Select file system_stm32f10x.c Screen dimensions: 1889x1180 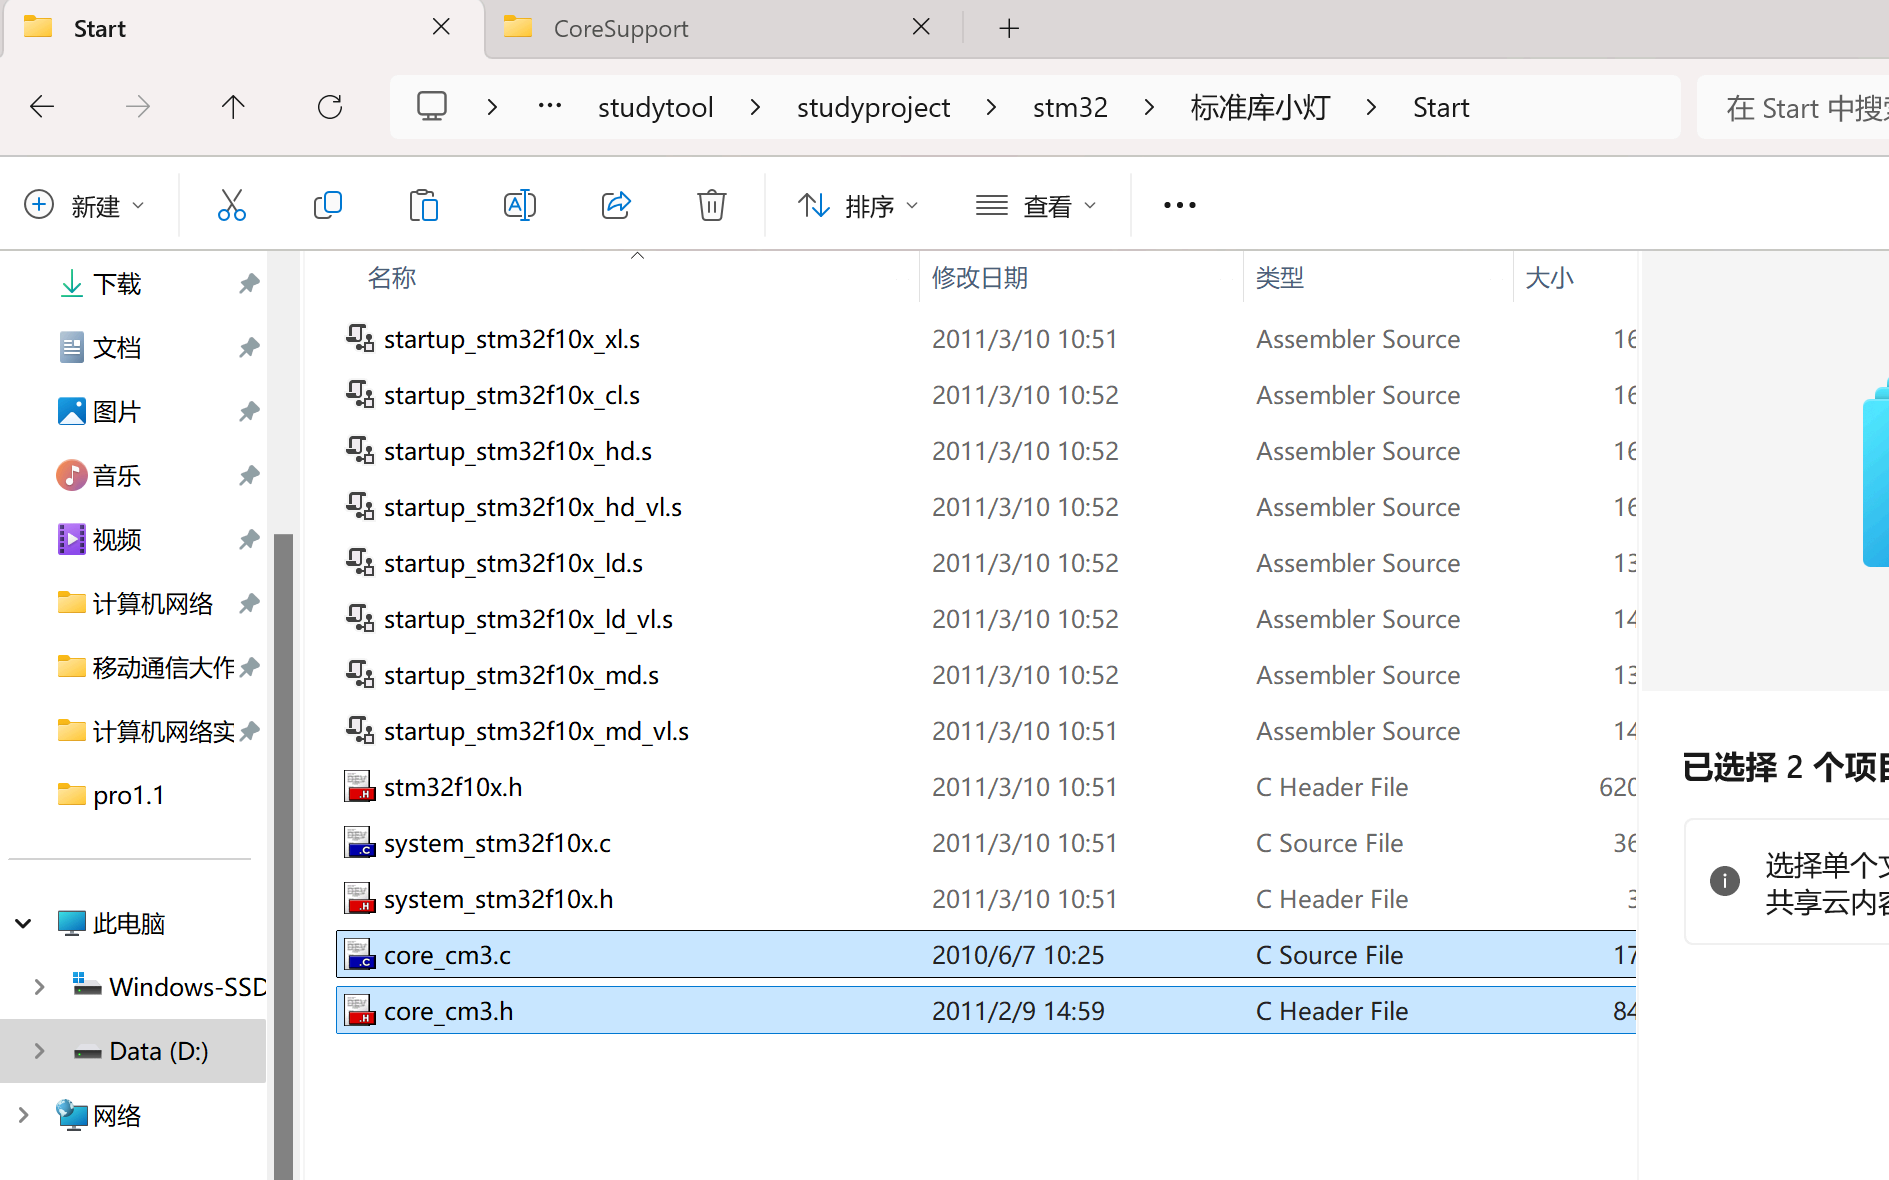click(986, 843)
